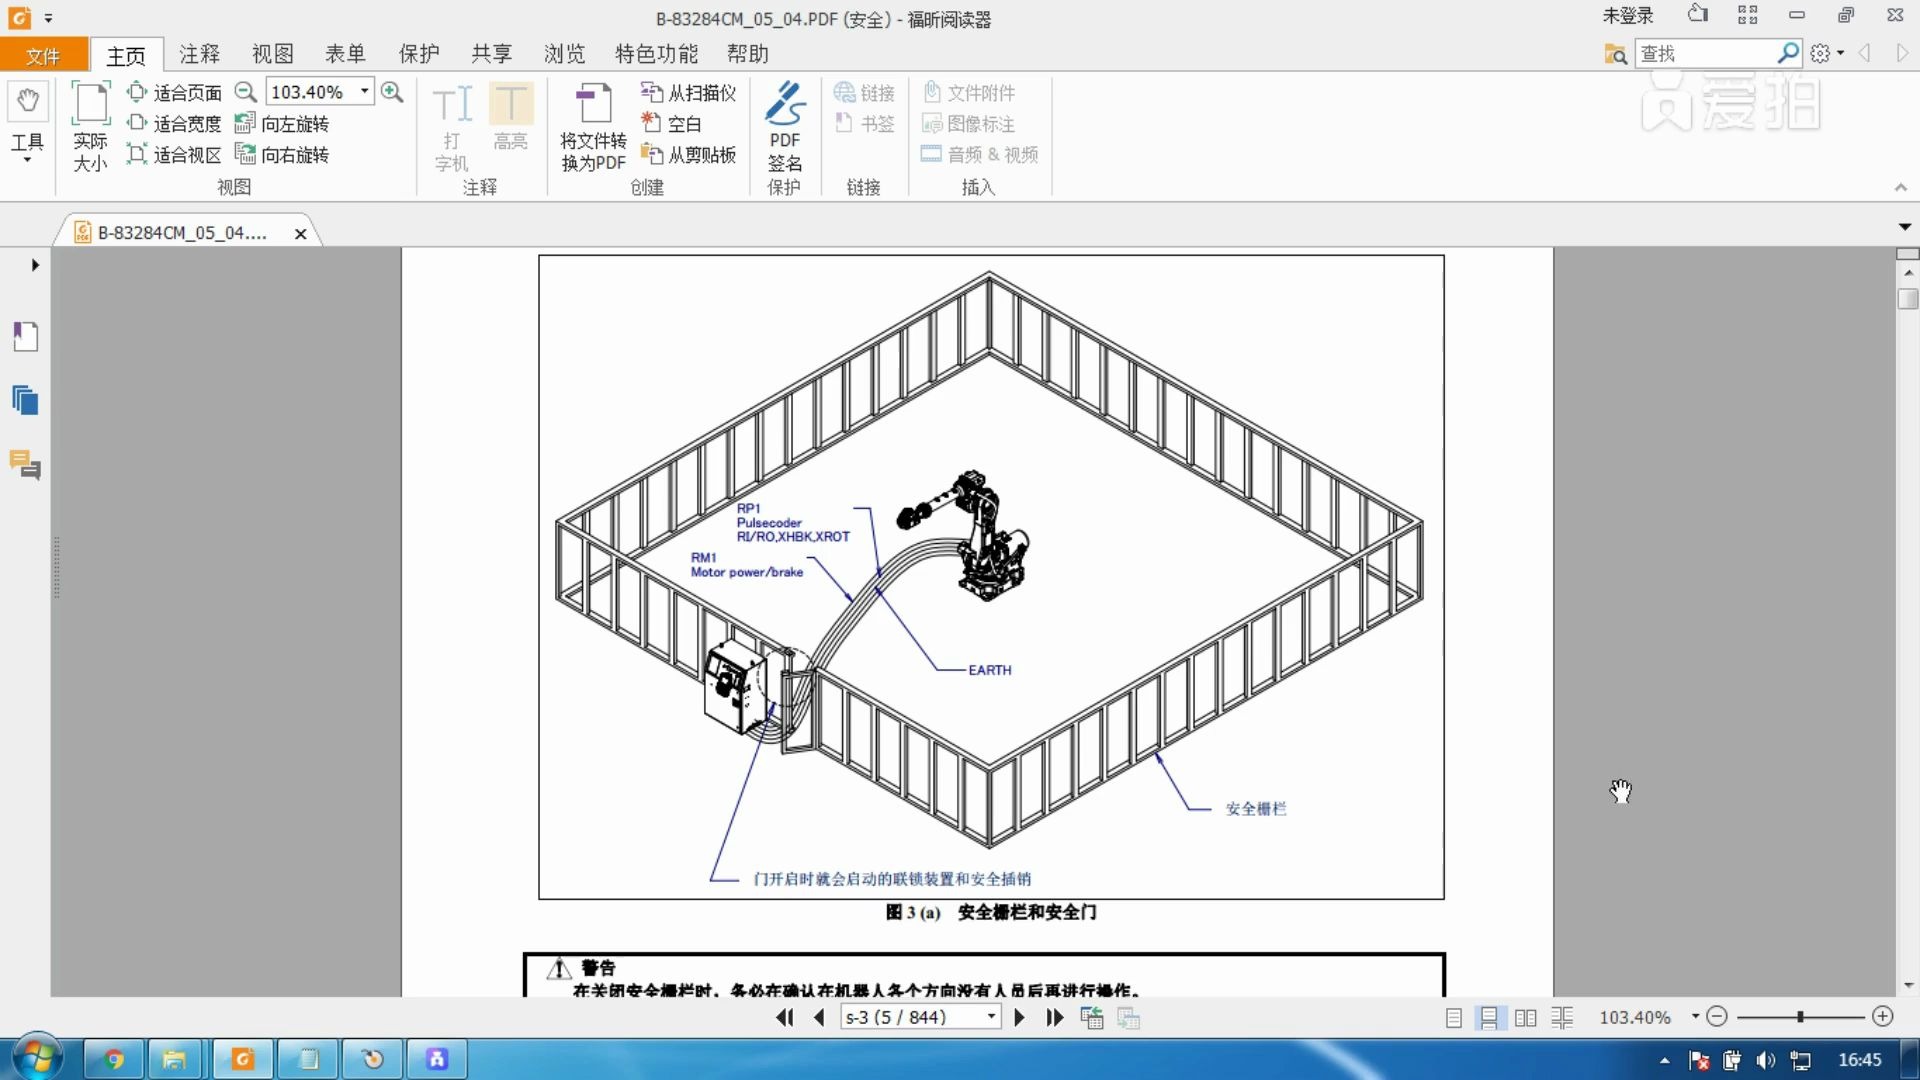1920x1080 pixels.
Task: Open the page thumbnails panel icon
Action: pyautogui.click(x=26, y=337)
